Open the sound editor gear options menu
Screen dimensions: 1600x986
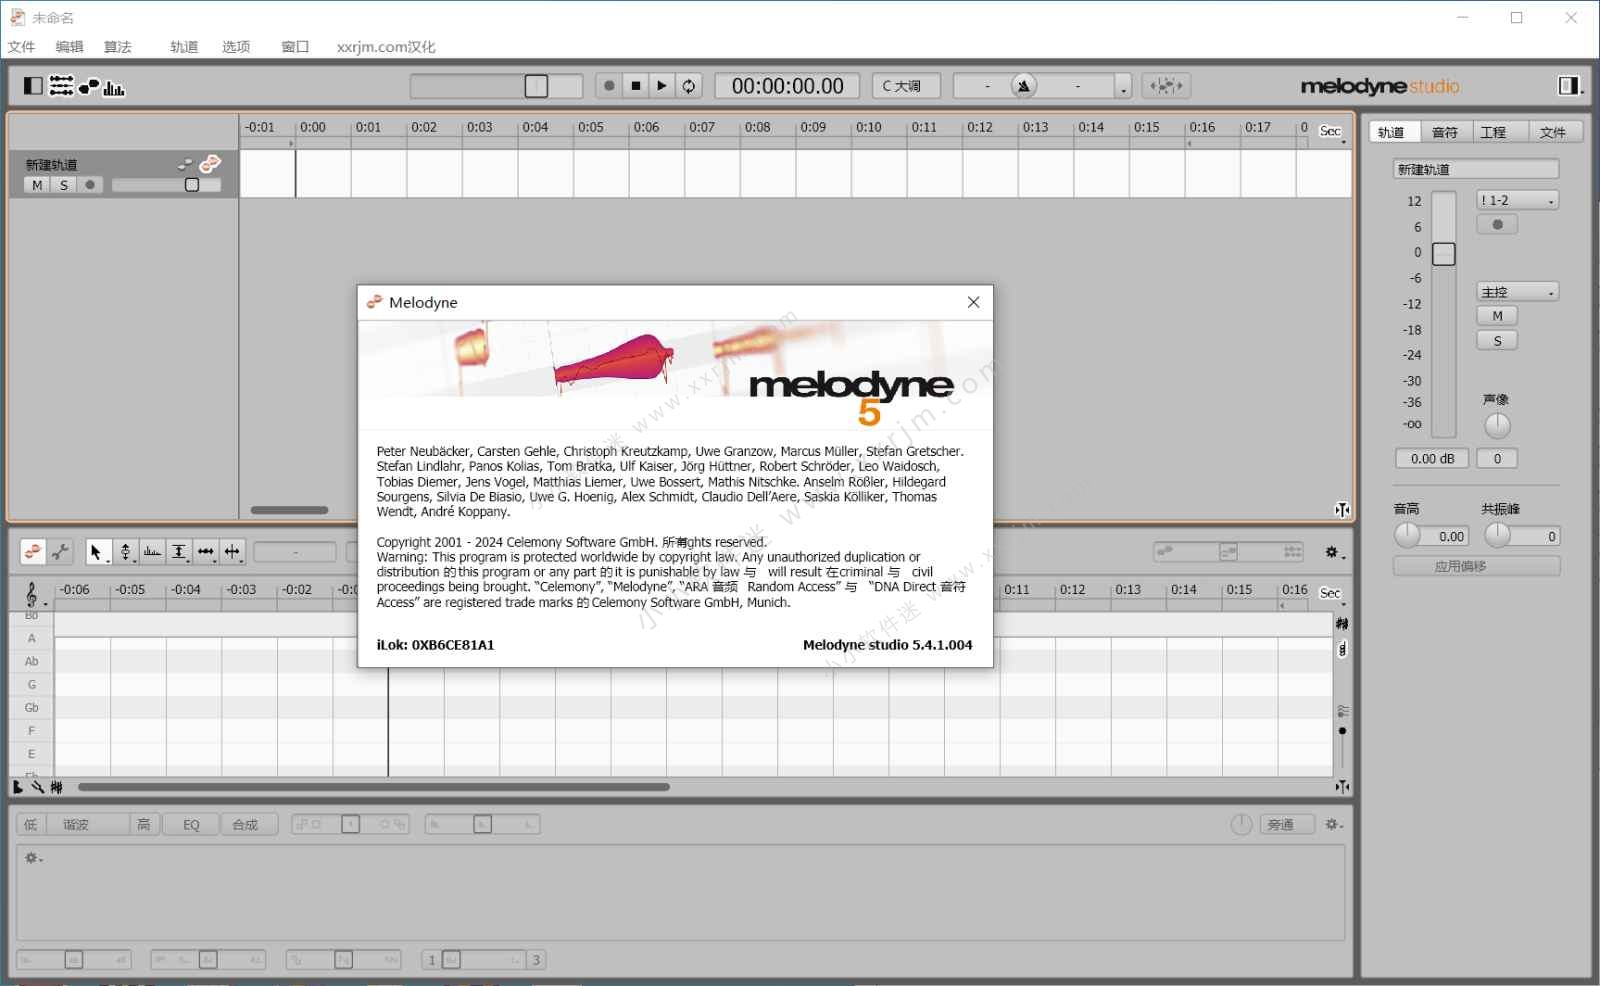click(1334, 825)
